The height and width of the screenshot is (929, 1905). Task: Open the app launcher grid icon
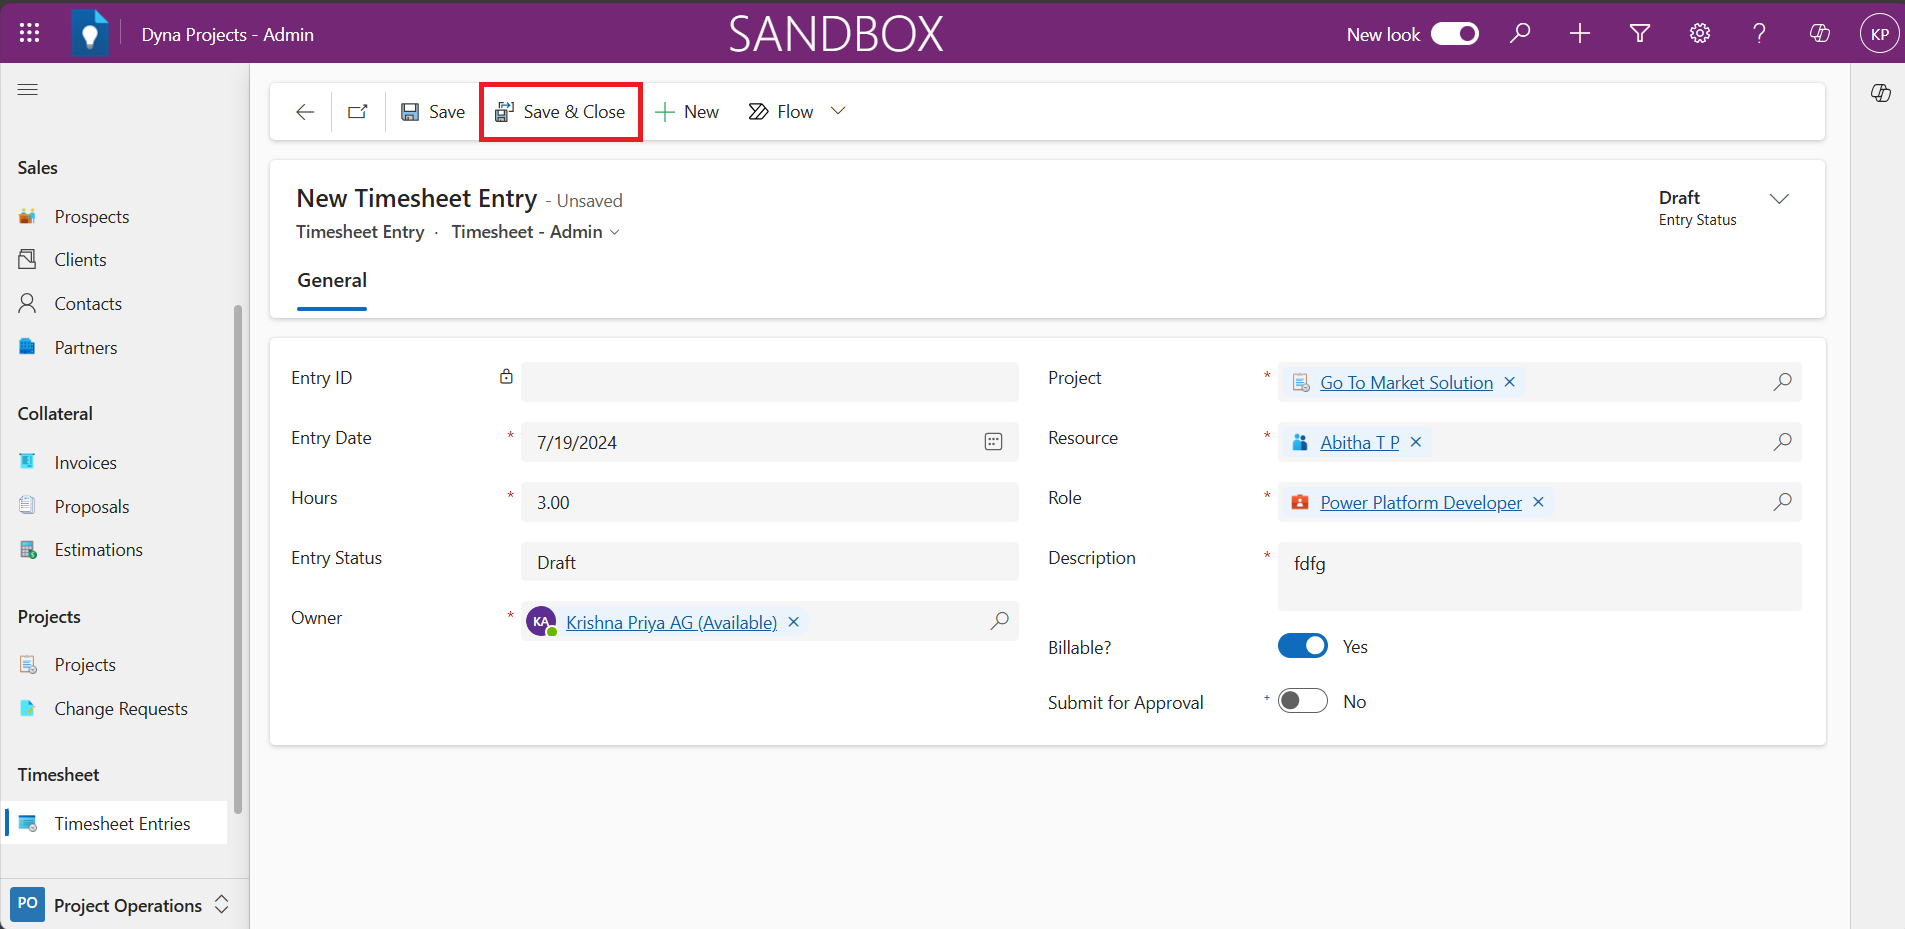(29, 32)
